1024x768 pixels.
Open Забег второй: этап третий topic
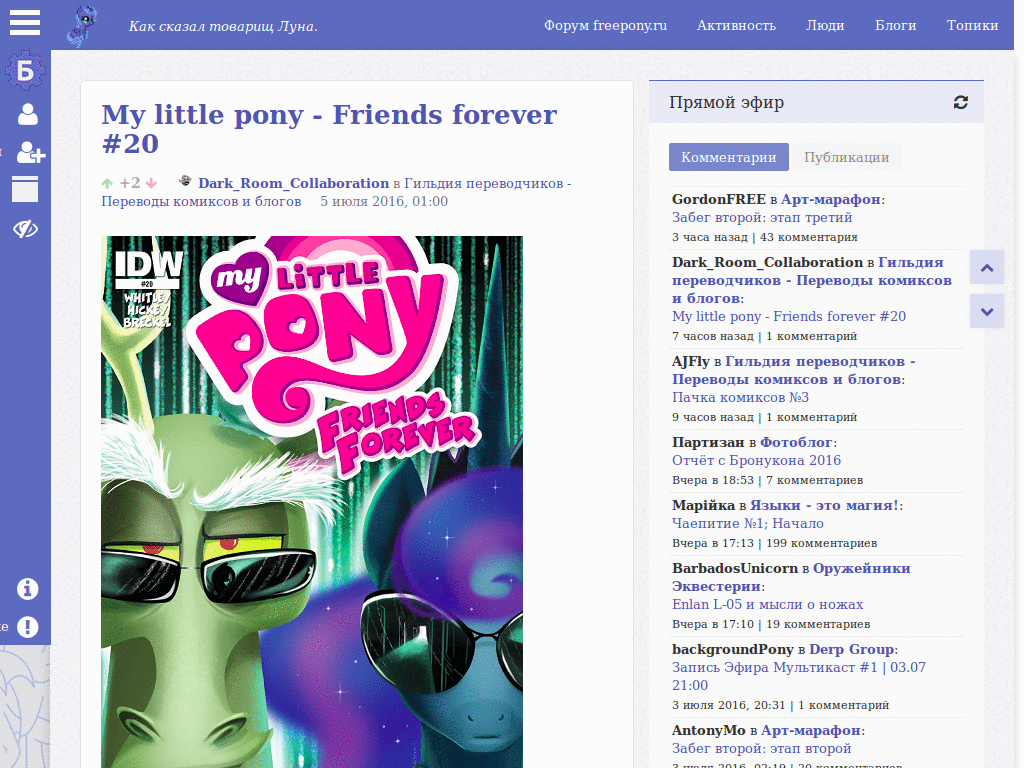tap(761, 217)
